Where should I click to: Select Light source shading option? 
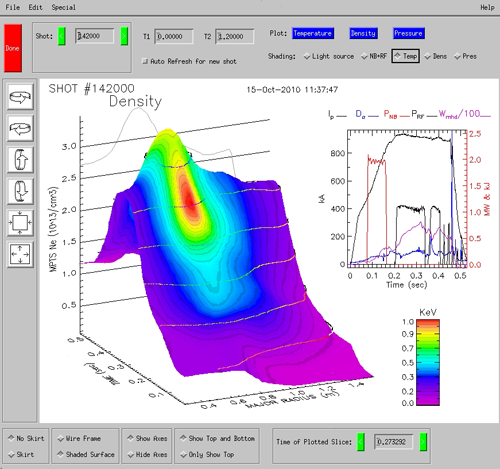point(329,56)
